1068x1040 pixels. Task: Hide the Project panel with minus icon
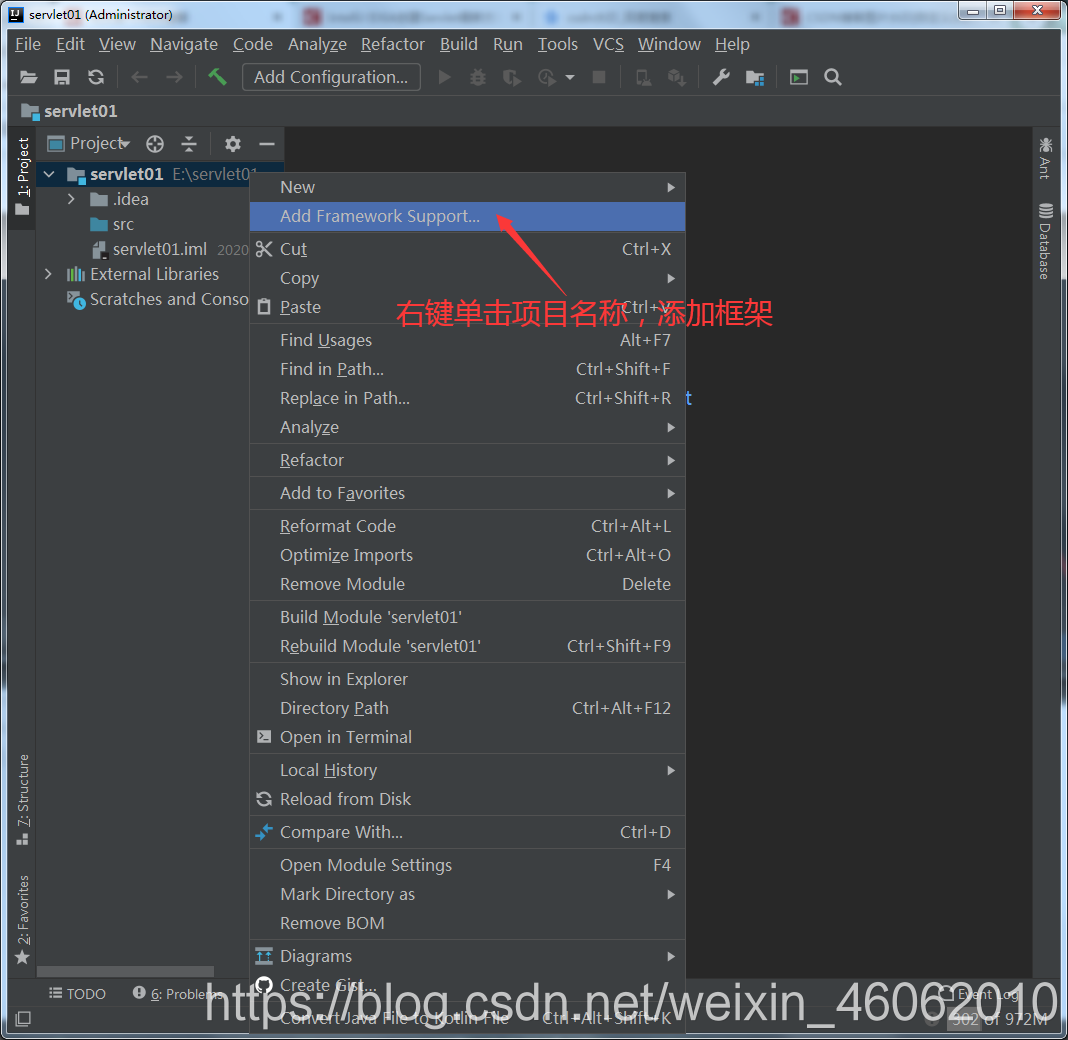coord(267,144)
